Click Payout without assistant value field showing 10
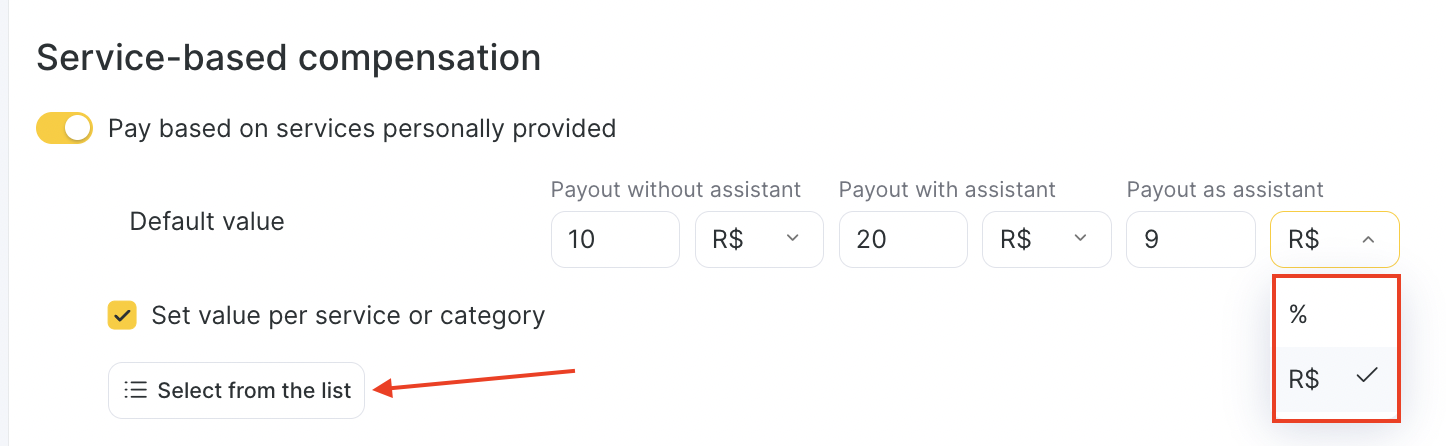This screenshot has height=446, width=1446. 615,239
